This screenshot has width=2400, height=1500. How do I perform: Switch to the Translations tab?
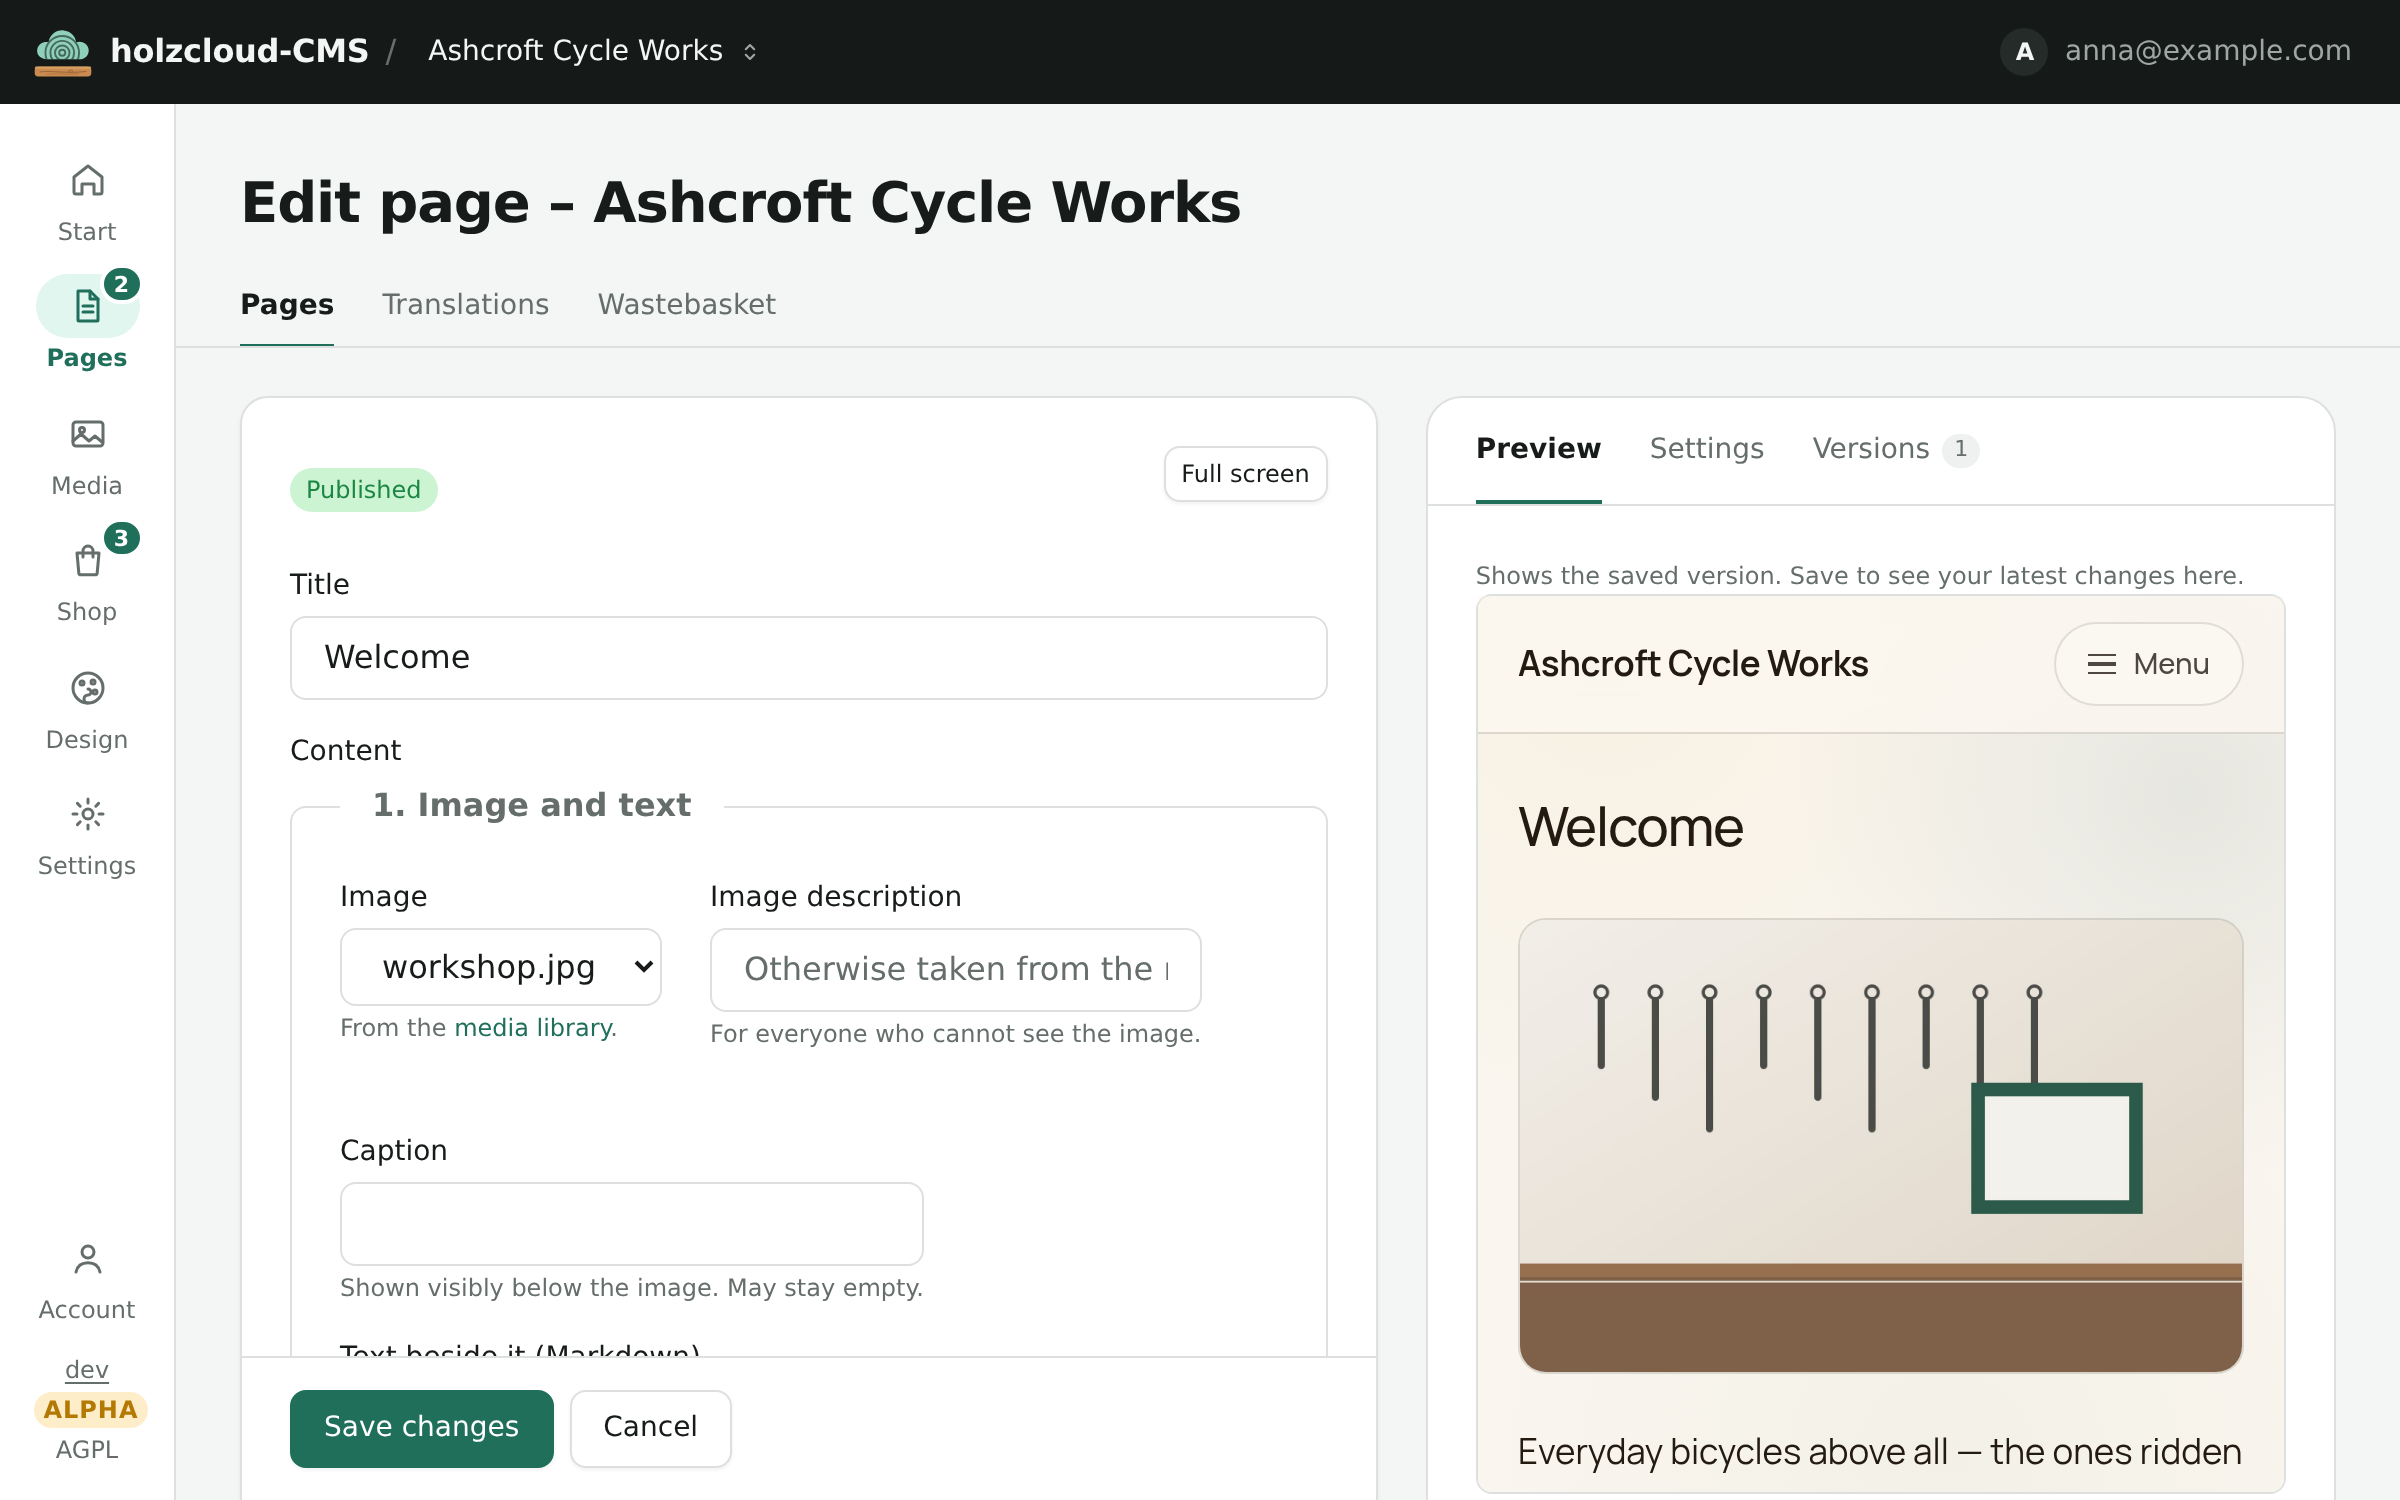click(466, 305)
